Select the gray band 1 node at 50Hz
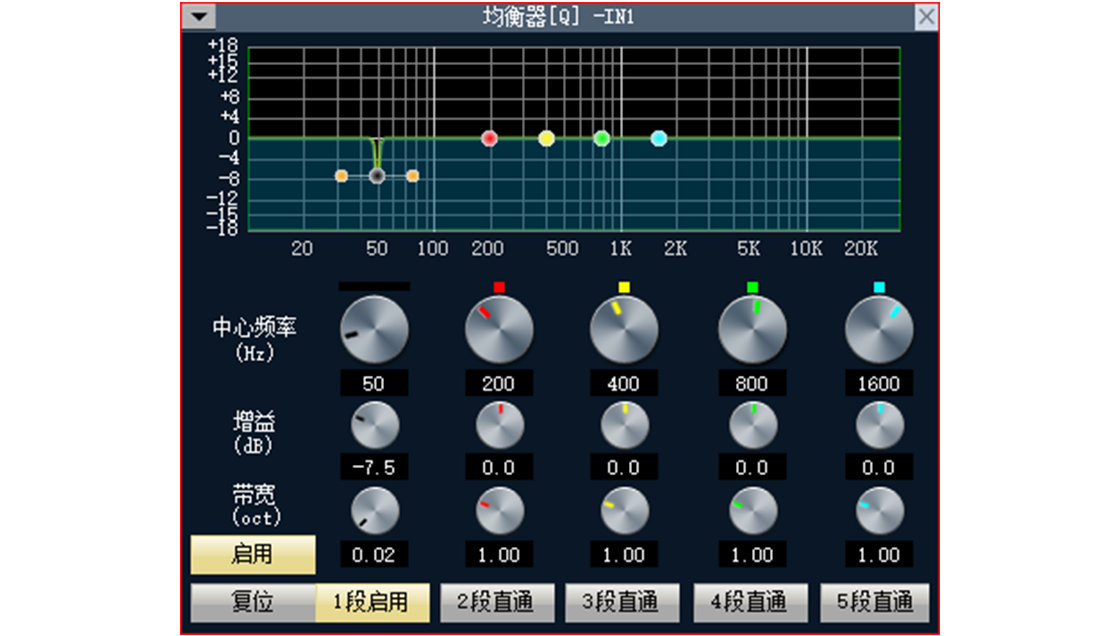The width and height of the screenshot is (1120, 636). 377,176
